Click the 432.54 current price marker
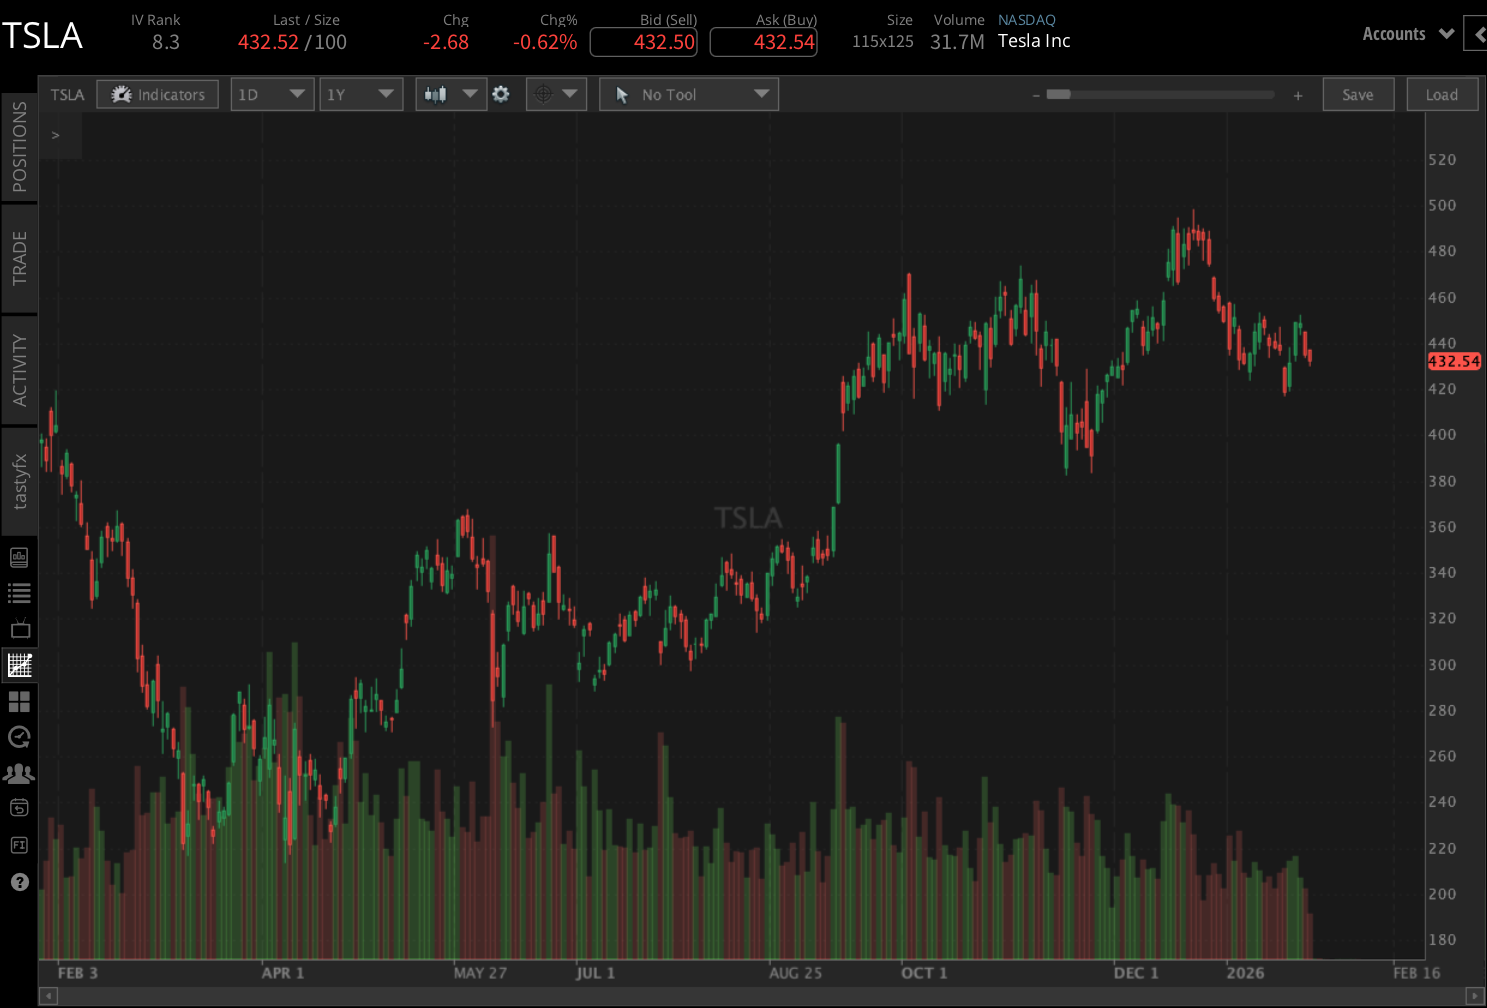 pyautogui.click(x=1454, y=361)
